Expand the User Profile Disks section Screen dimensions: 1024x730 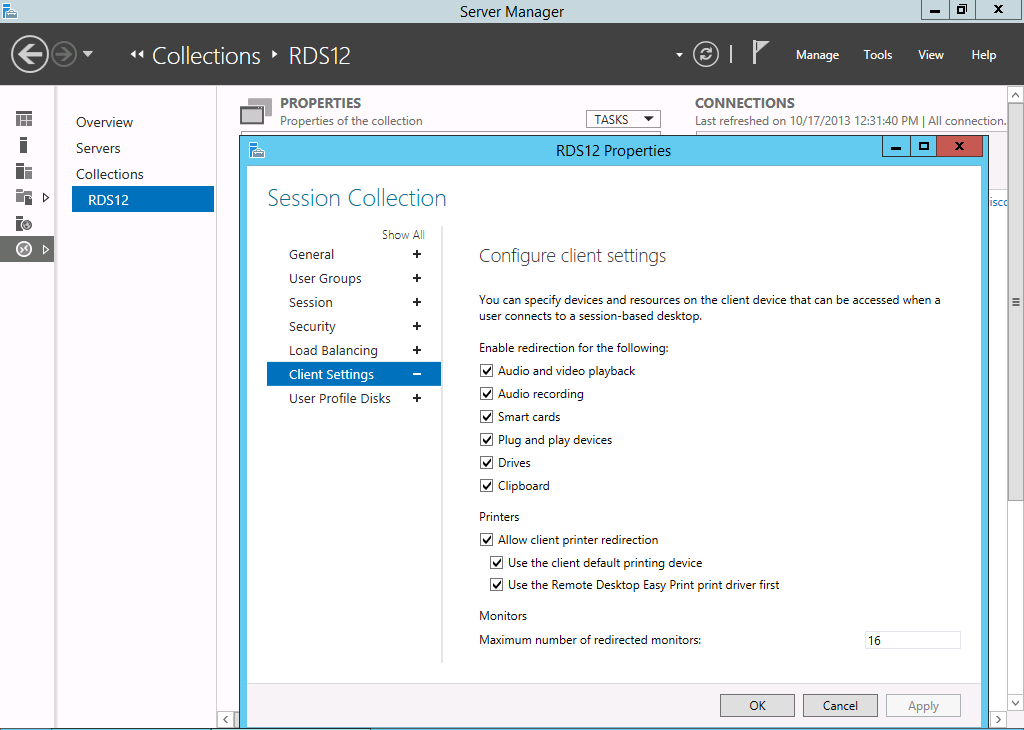[x=417, y=398]
